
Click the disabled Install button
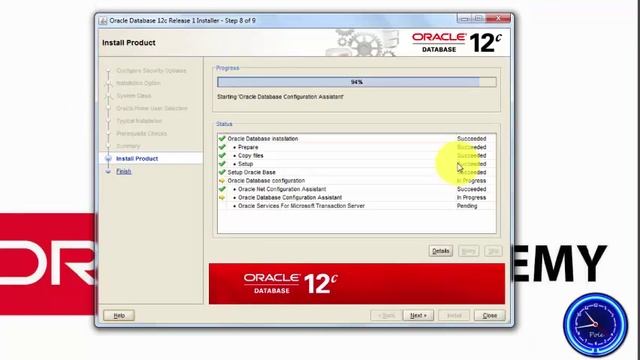pos(454,316)
